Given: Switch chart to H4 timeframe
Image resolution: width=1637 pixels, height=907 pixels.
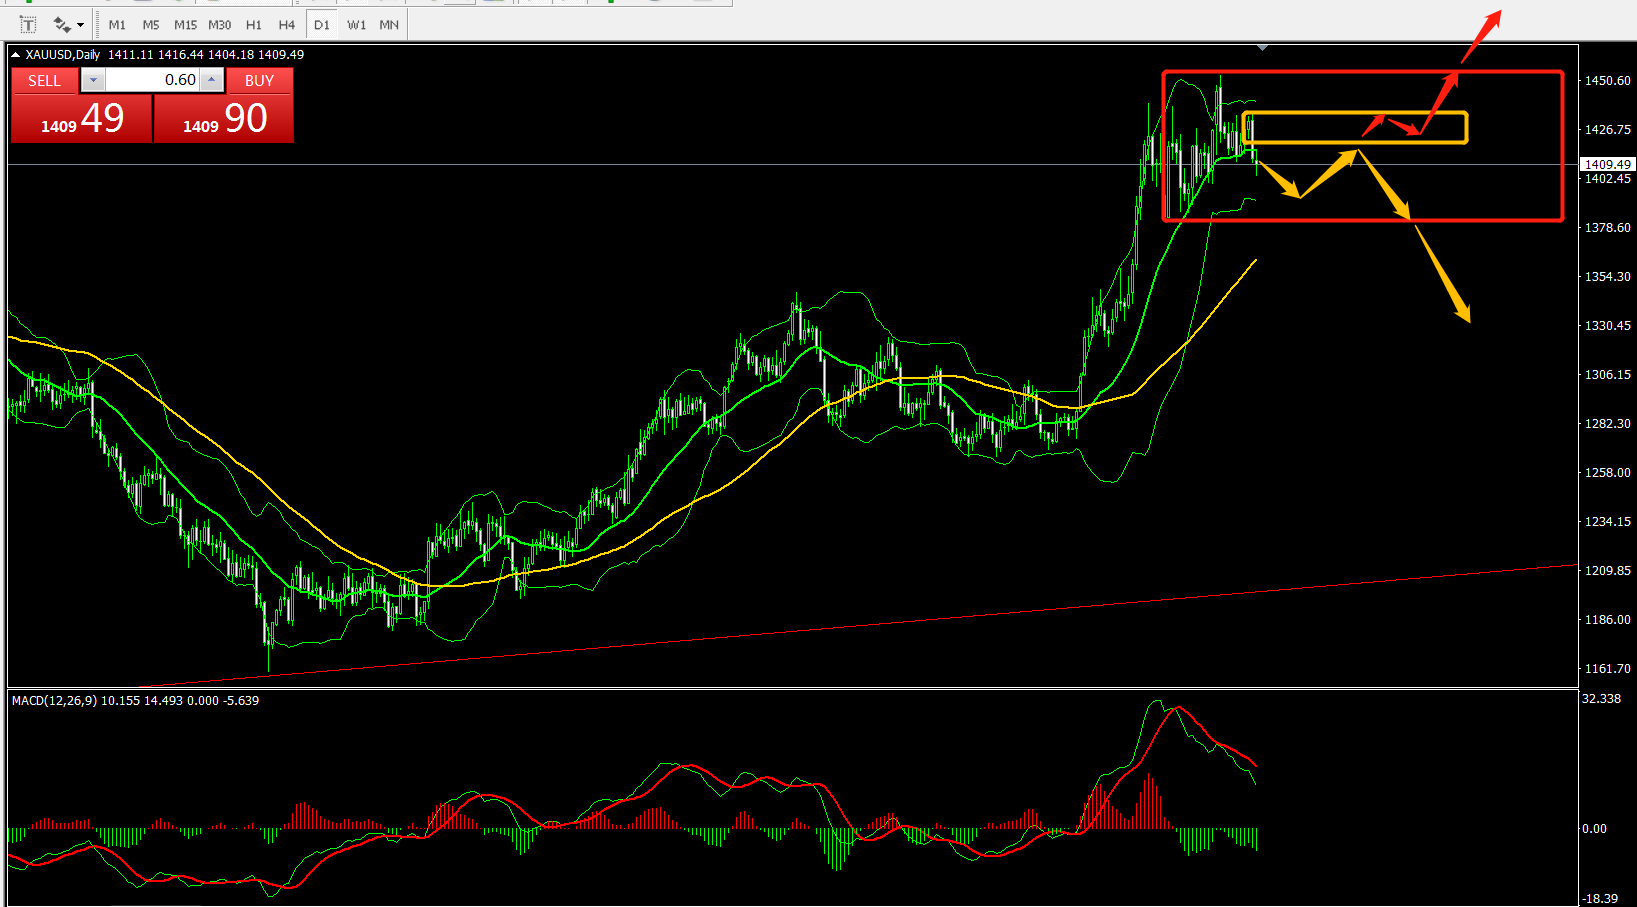Looking at the screenshot, I should 287,25.
